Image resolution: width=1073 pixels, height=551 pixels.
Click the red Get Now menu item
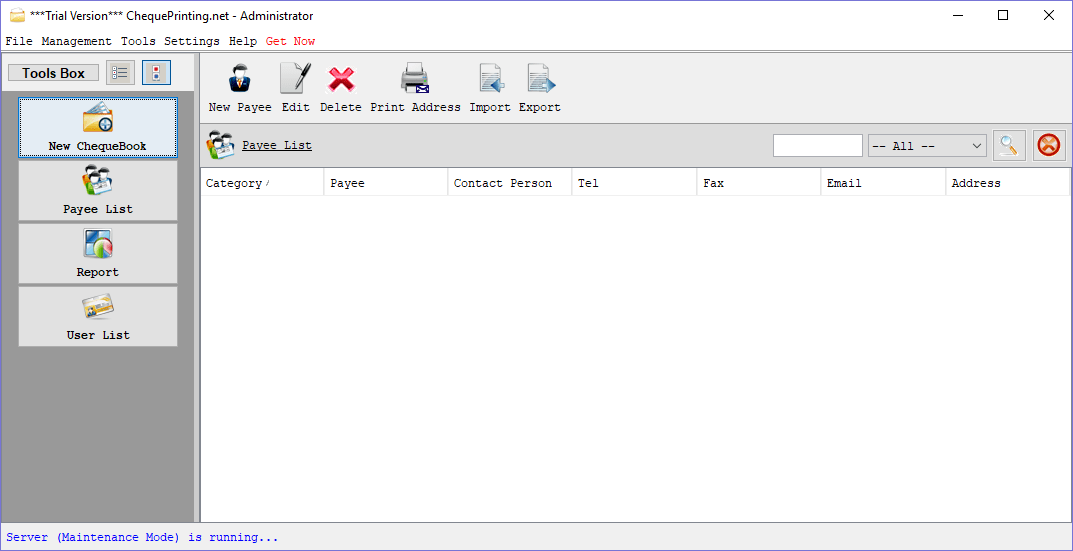point(291,41)
